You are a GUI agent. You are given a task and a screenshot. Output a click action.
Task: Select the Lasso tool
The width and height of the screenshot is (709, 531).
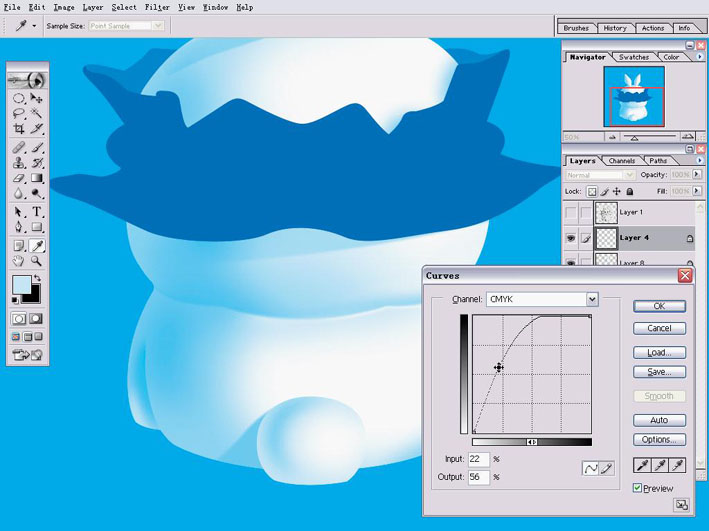pyautogui.click(x=19, y=114)
